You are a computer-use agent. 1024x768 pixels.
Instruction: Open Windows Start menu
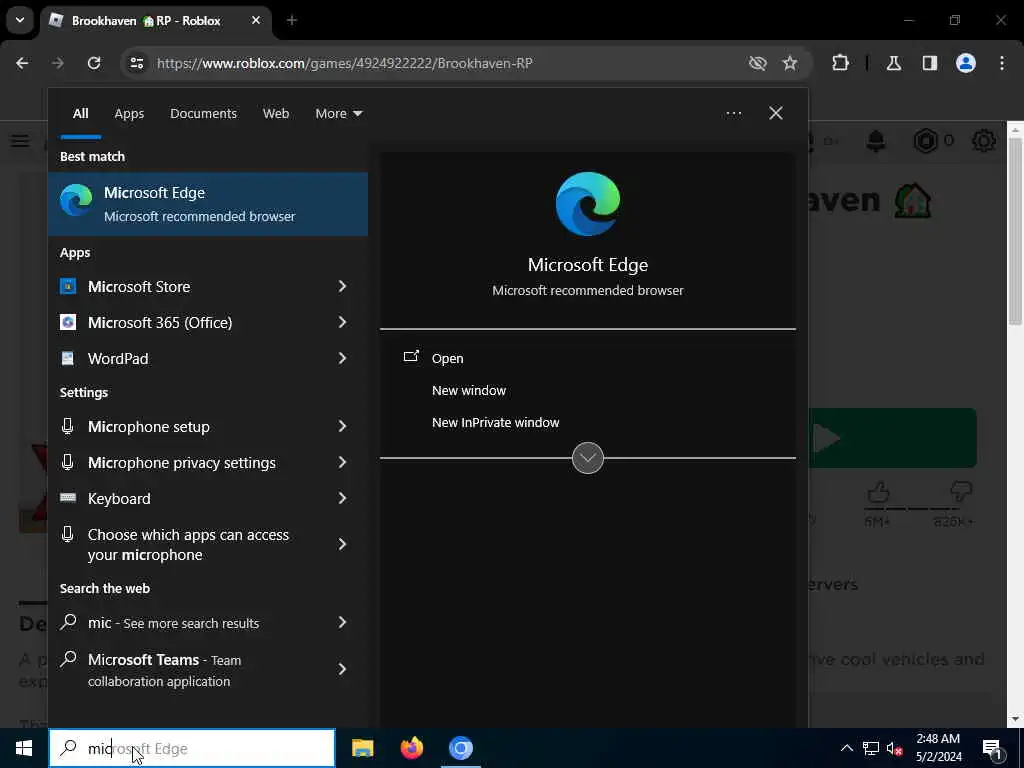(x=24, y=748)
